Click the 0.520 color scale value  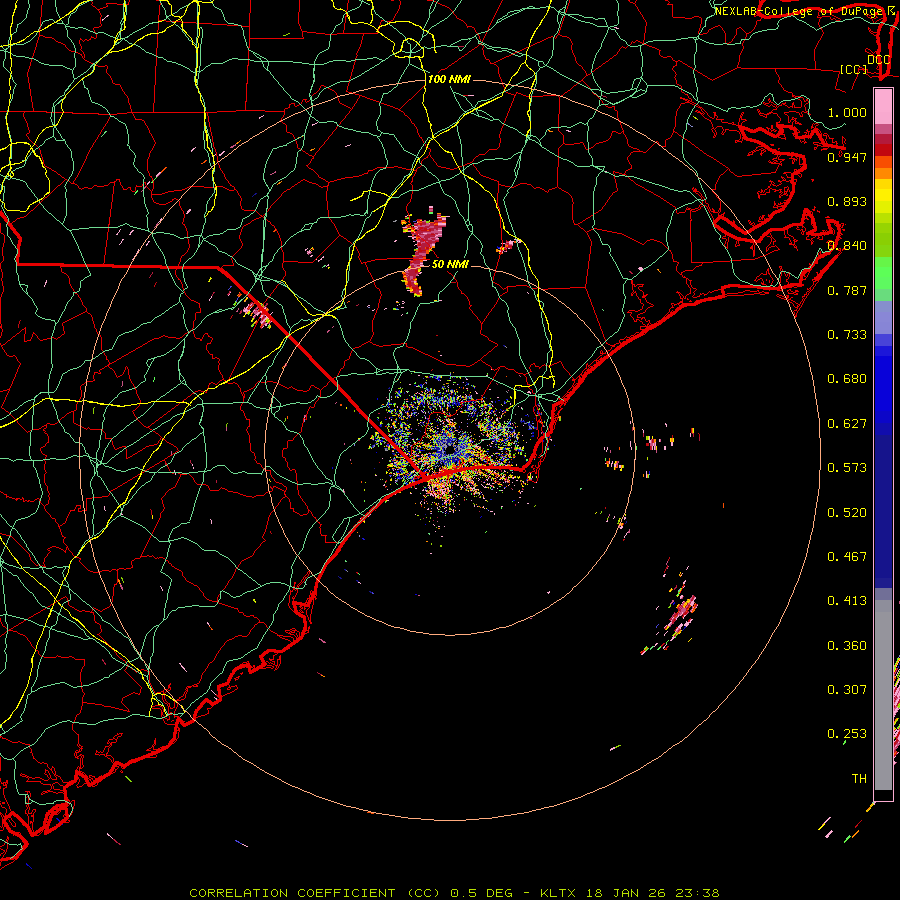coord(847,512)
